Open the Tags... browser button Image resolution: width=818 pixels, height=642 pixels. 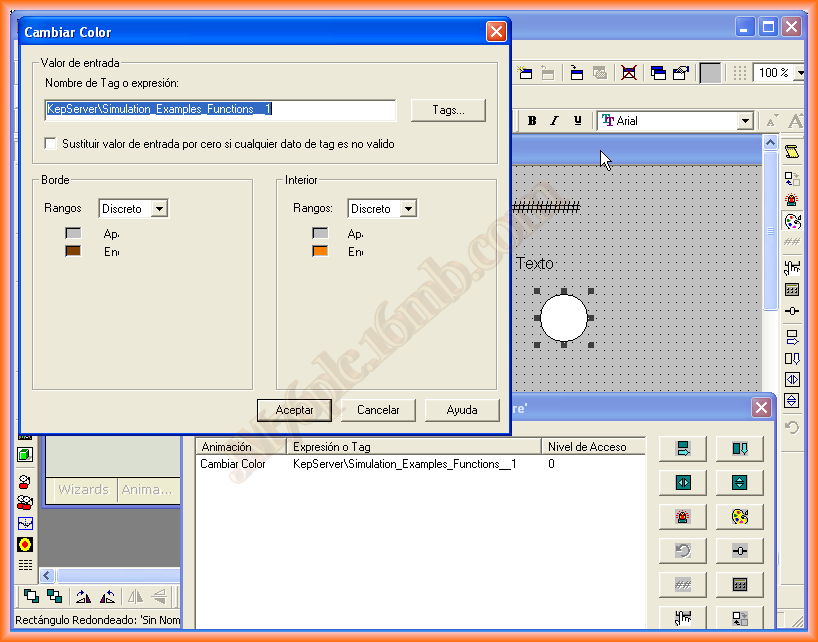point(448,110)
